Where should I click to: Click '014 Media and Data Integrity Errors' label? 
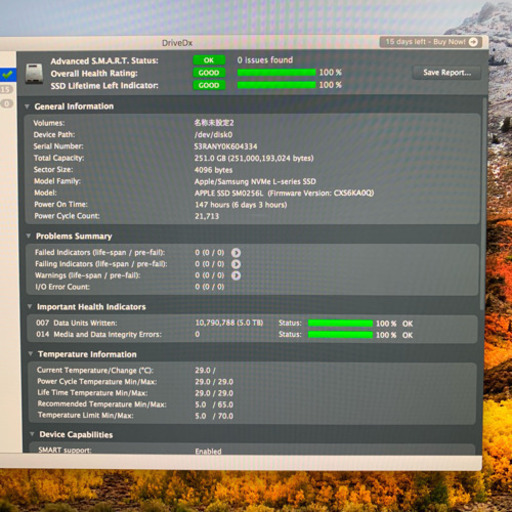[x=99, y=334]
